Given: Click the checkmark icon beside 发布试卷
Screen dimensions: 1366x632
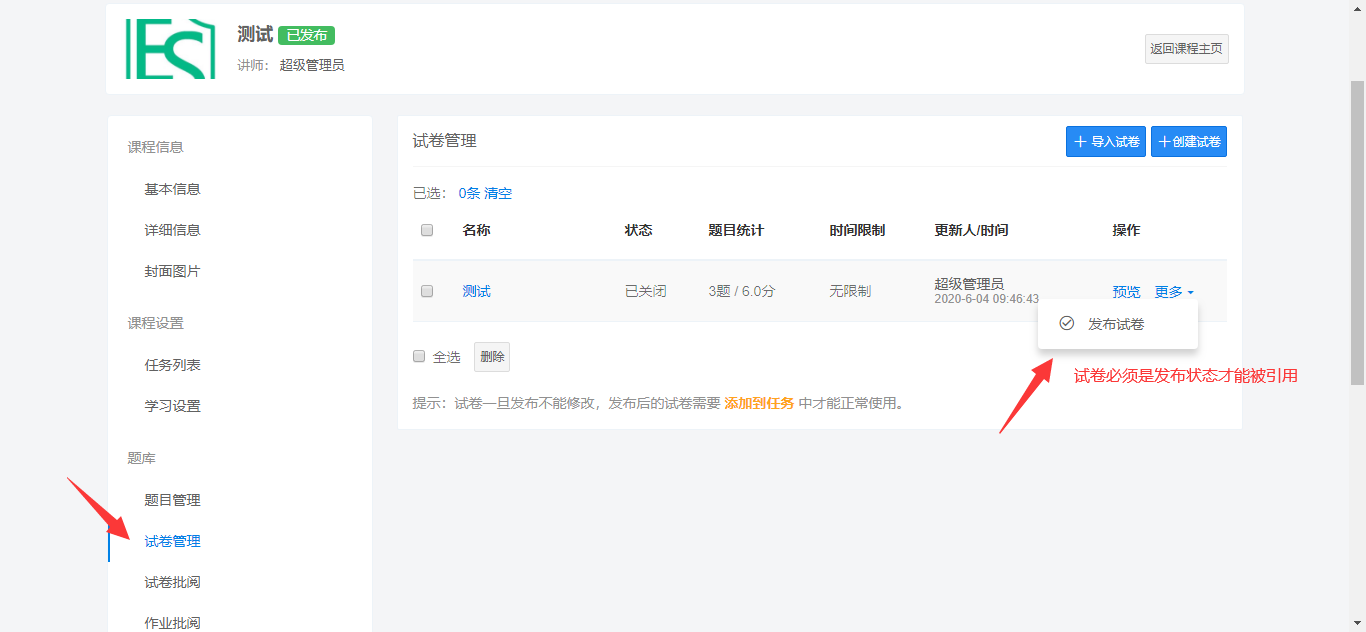Looking at the screenshot, I should click(x=1066, y=324).
